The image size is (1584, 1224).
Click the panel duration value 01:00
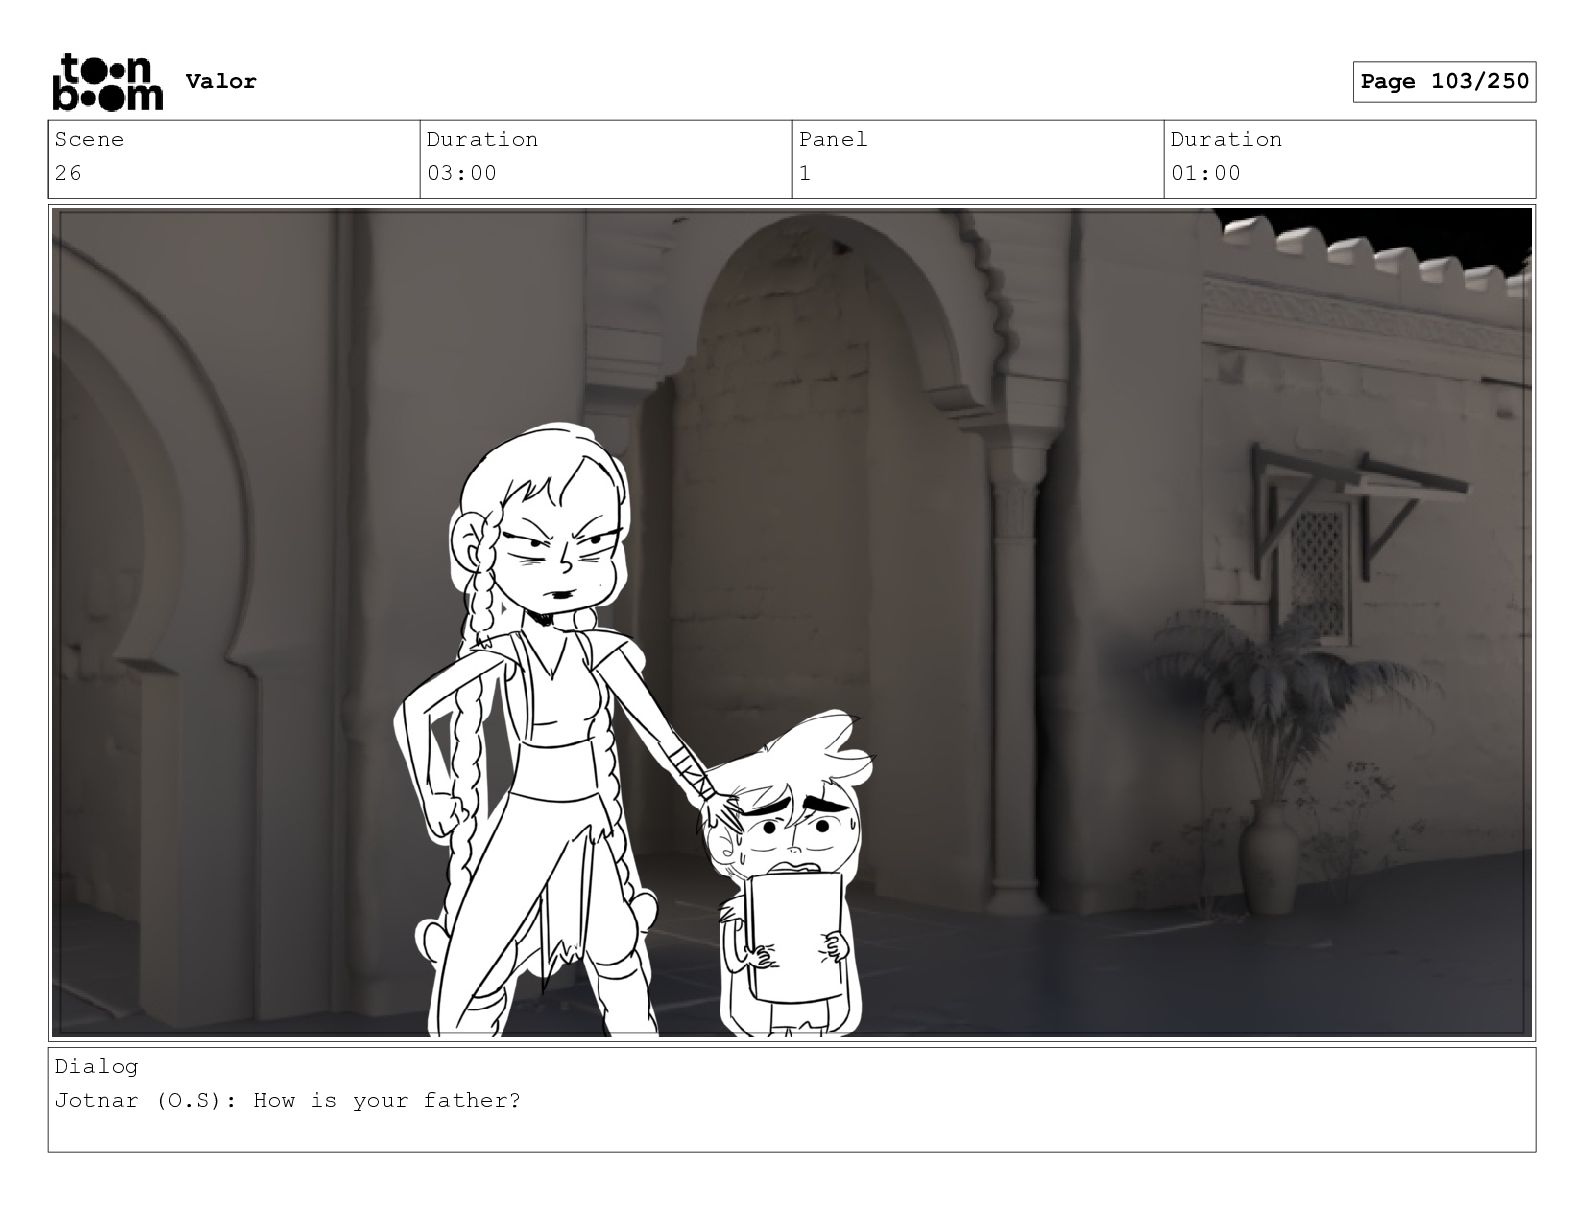(1206, 173)
